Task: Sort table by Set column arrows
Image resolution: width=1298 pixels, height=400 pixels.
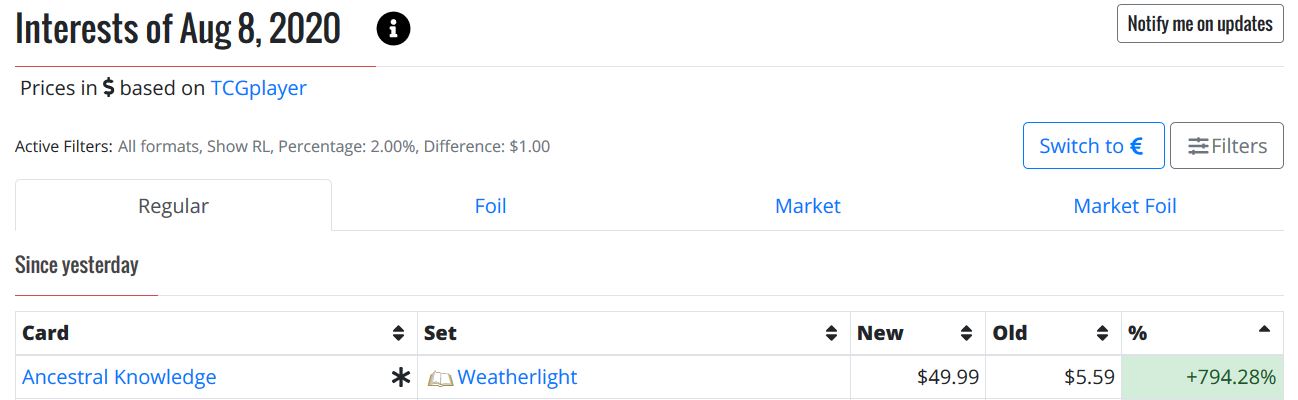Action: point(831,334)
